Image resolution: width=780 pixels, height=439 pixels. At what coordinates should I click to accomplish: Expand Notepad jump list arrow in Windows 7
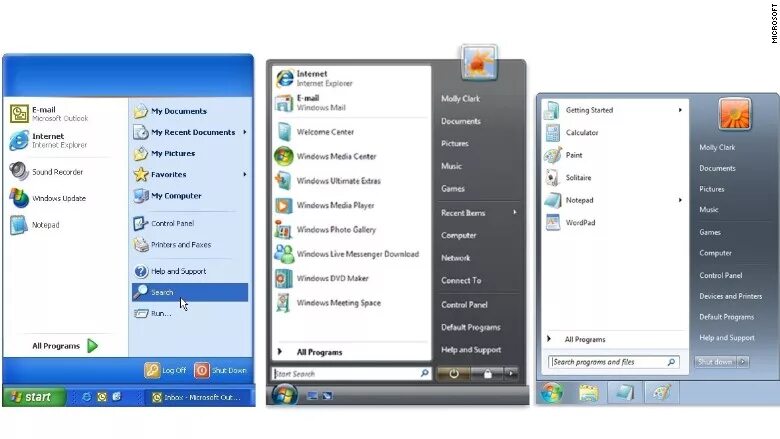[x=680, y=200]
